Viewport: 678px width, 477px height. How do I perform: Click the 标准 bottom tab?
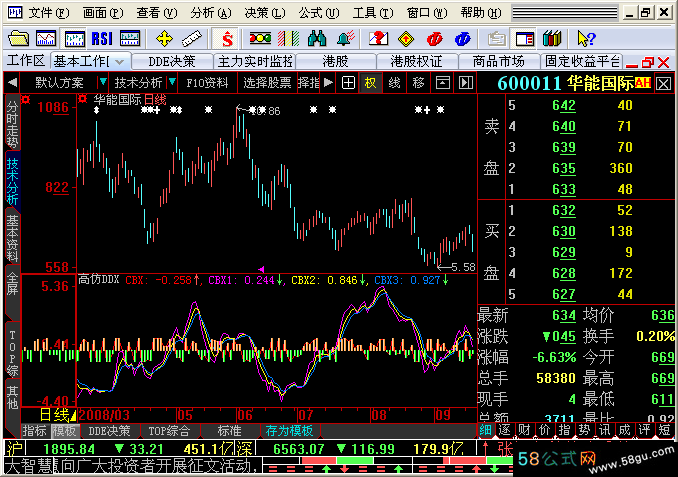coord(230,431)
